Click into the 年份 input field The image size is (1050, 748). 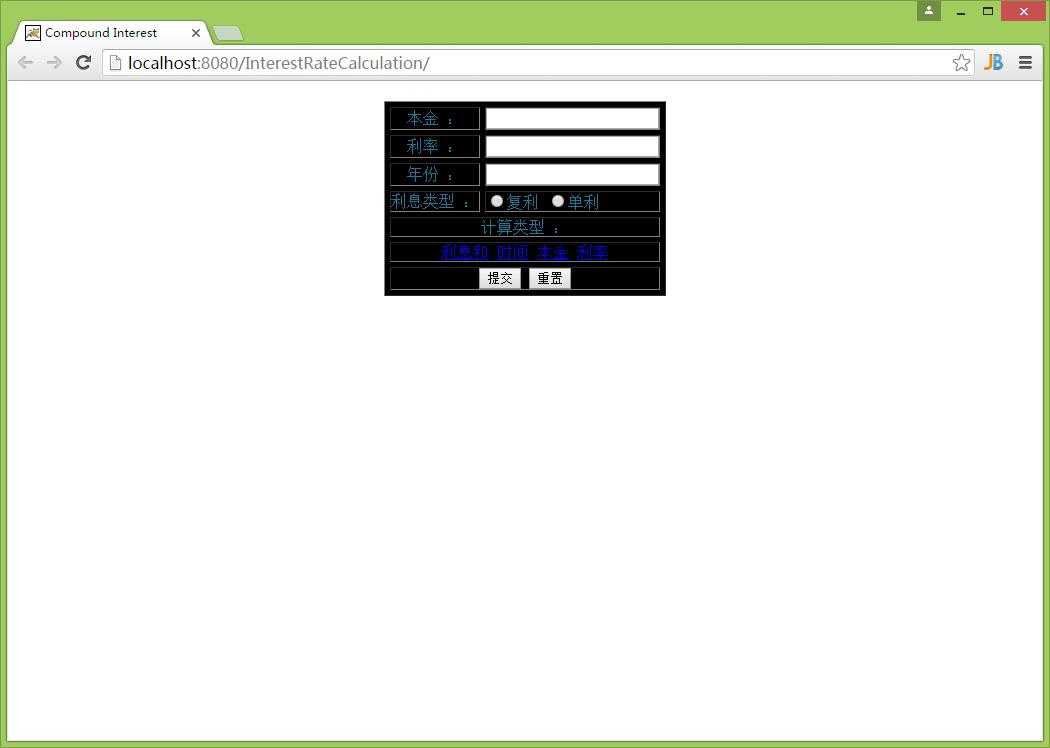pyautogui.click(x=573, y=175)
